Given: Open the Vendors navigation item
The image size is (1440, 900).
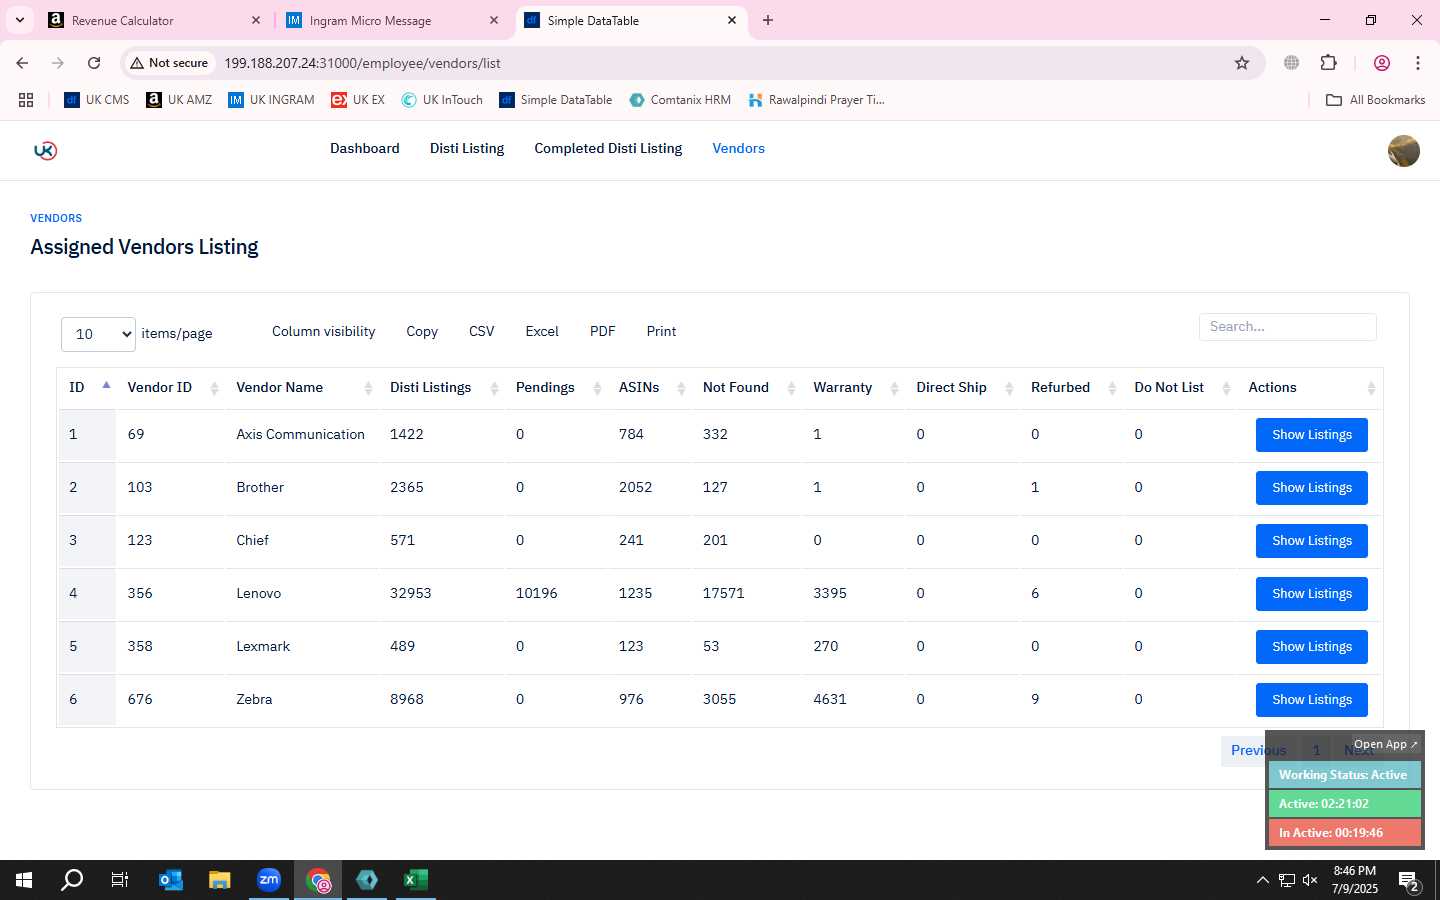Looking at the screenshot, I should (738, 148).
